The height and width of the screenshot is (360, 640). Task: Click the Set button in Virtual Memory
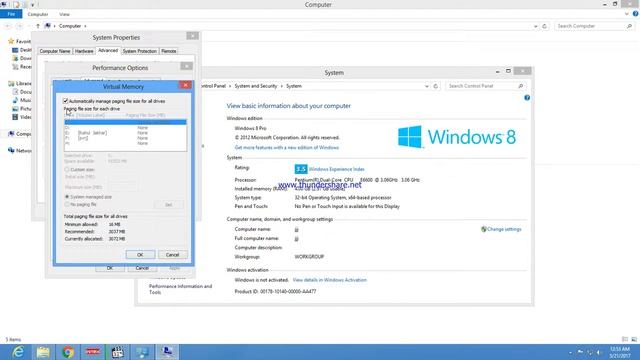tap(169, 204)
